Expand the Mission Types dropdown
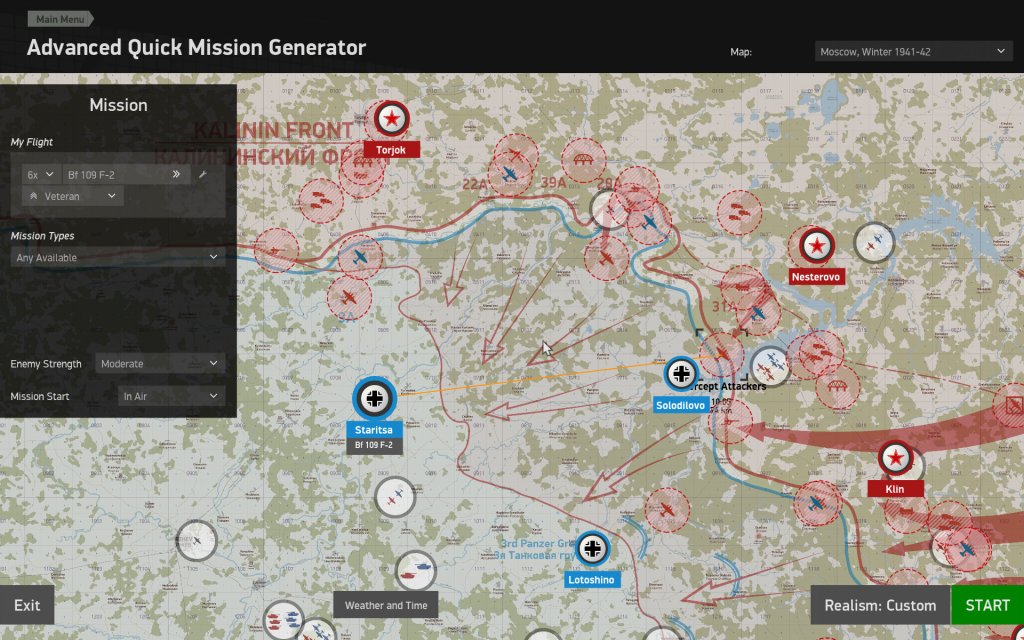Screen dimensions: 1024x640 click(x=117, y=258)
